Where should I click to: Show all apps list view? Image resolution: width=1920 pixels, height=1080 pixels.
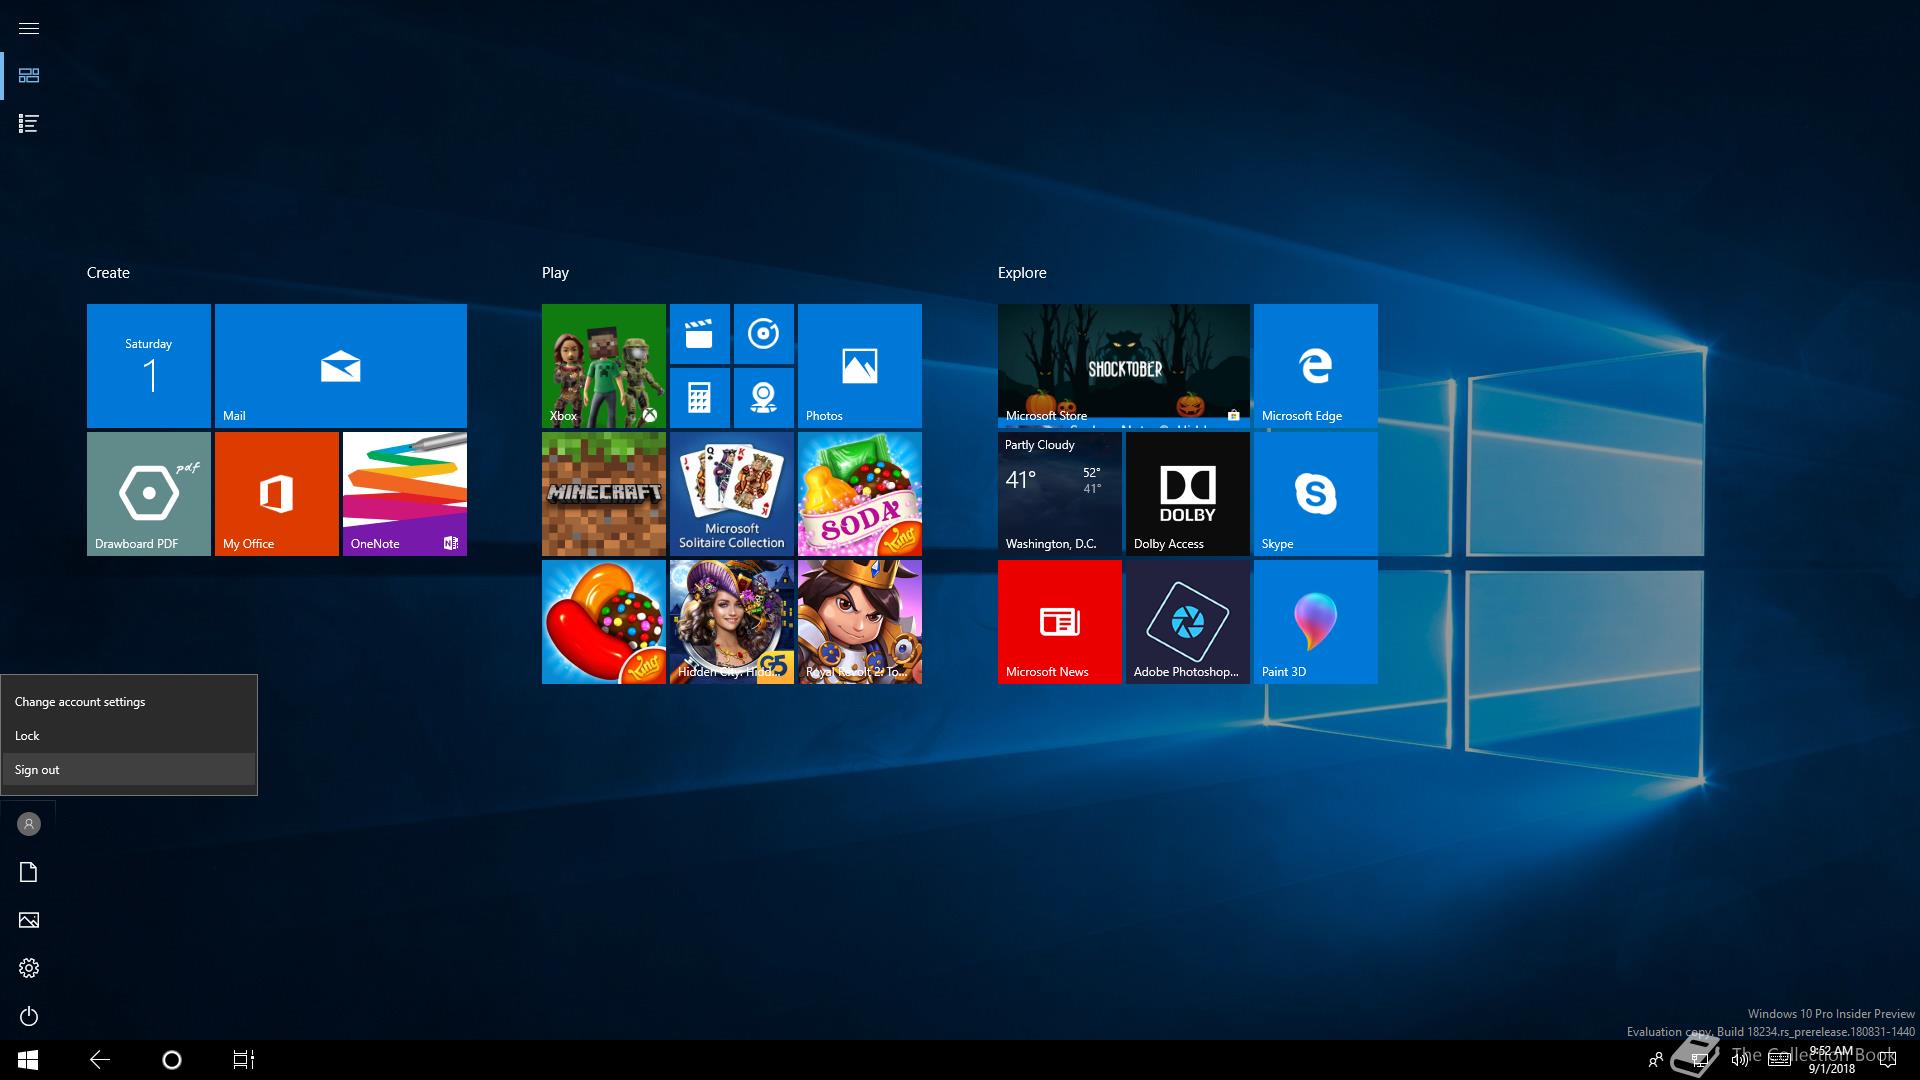click(29, 124)
